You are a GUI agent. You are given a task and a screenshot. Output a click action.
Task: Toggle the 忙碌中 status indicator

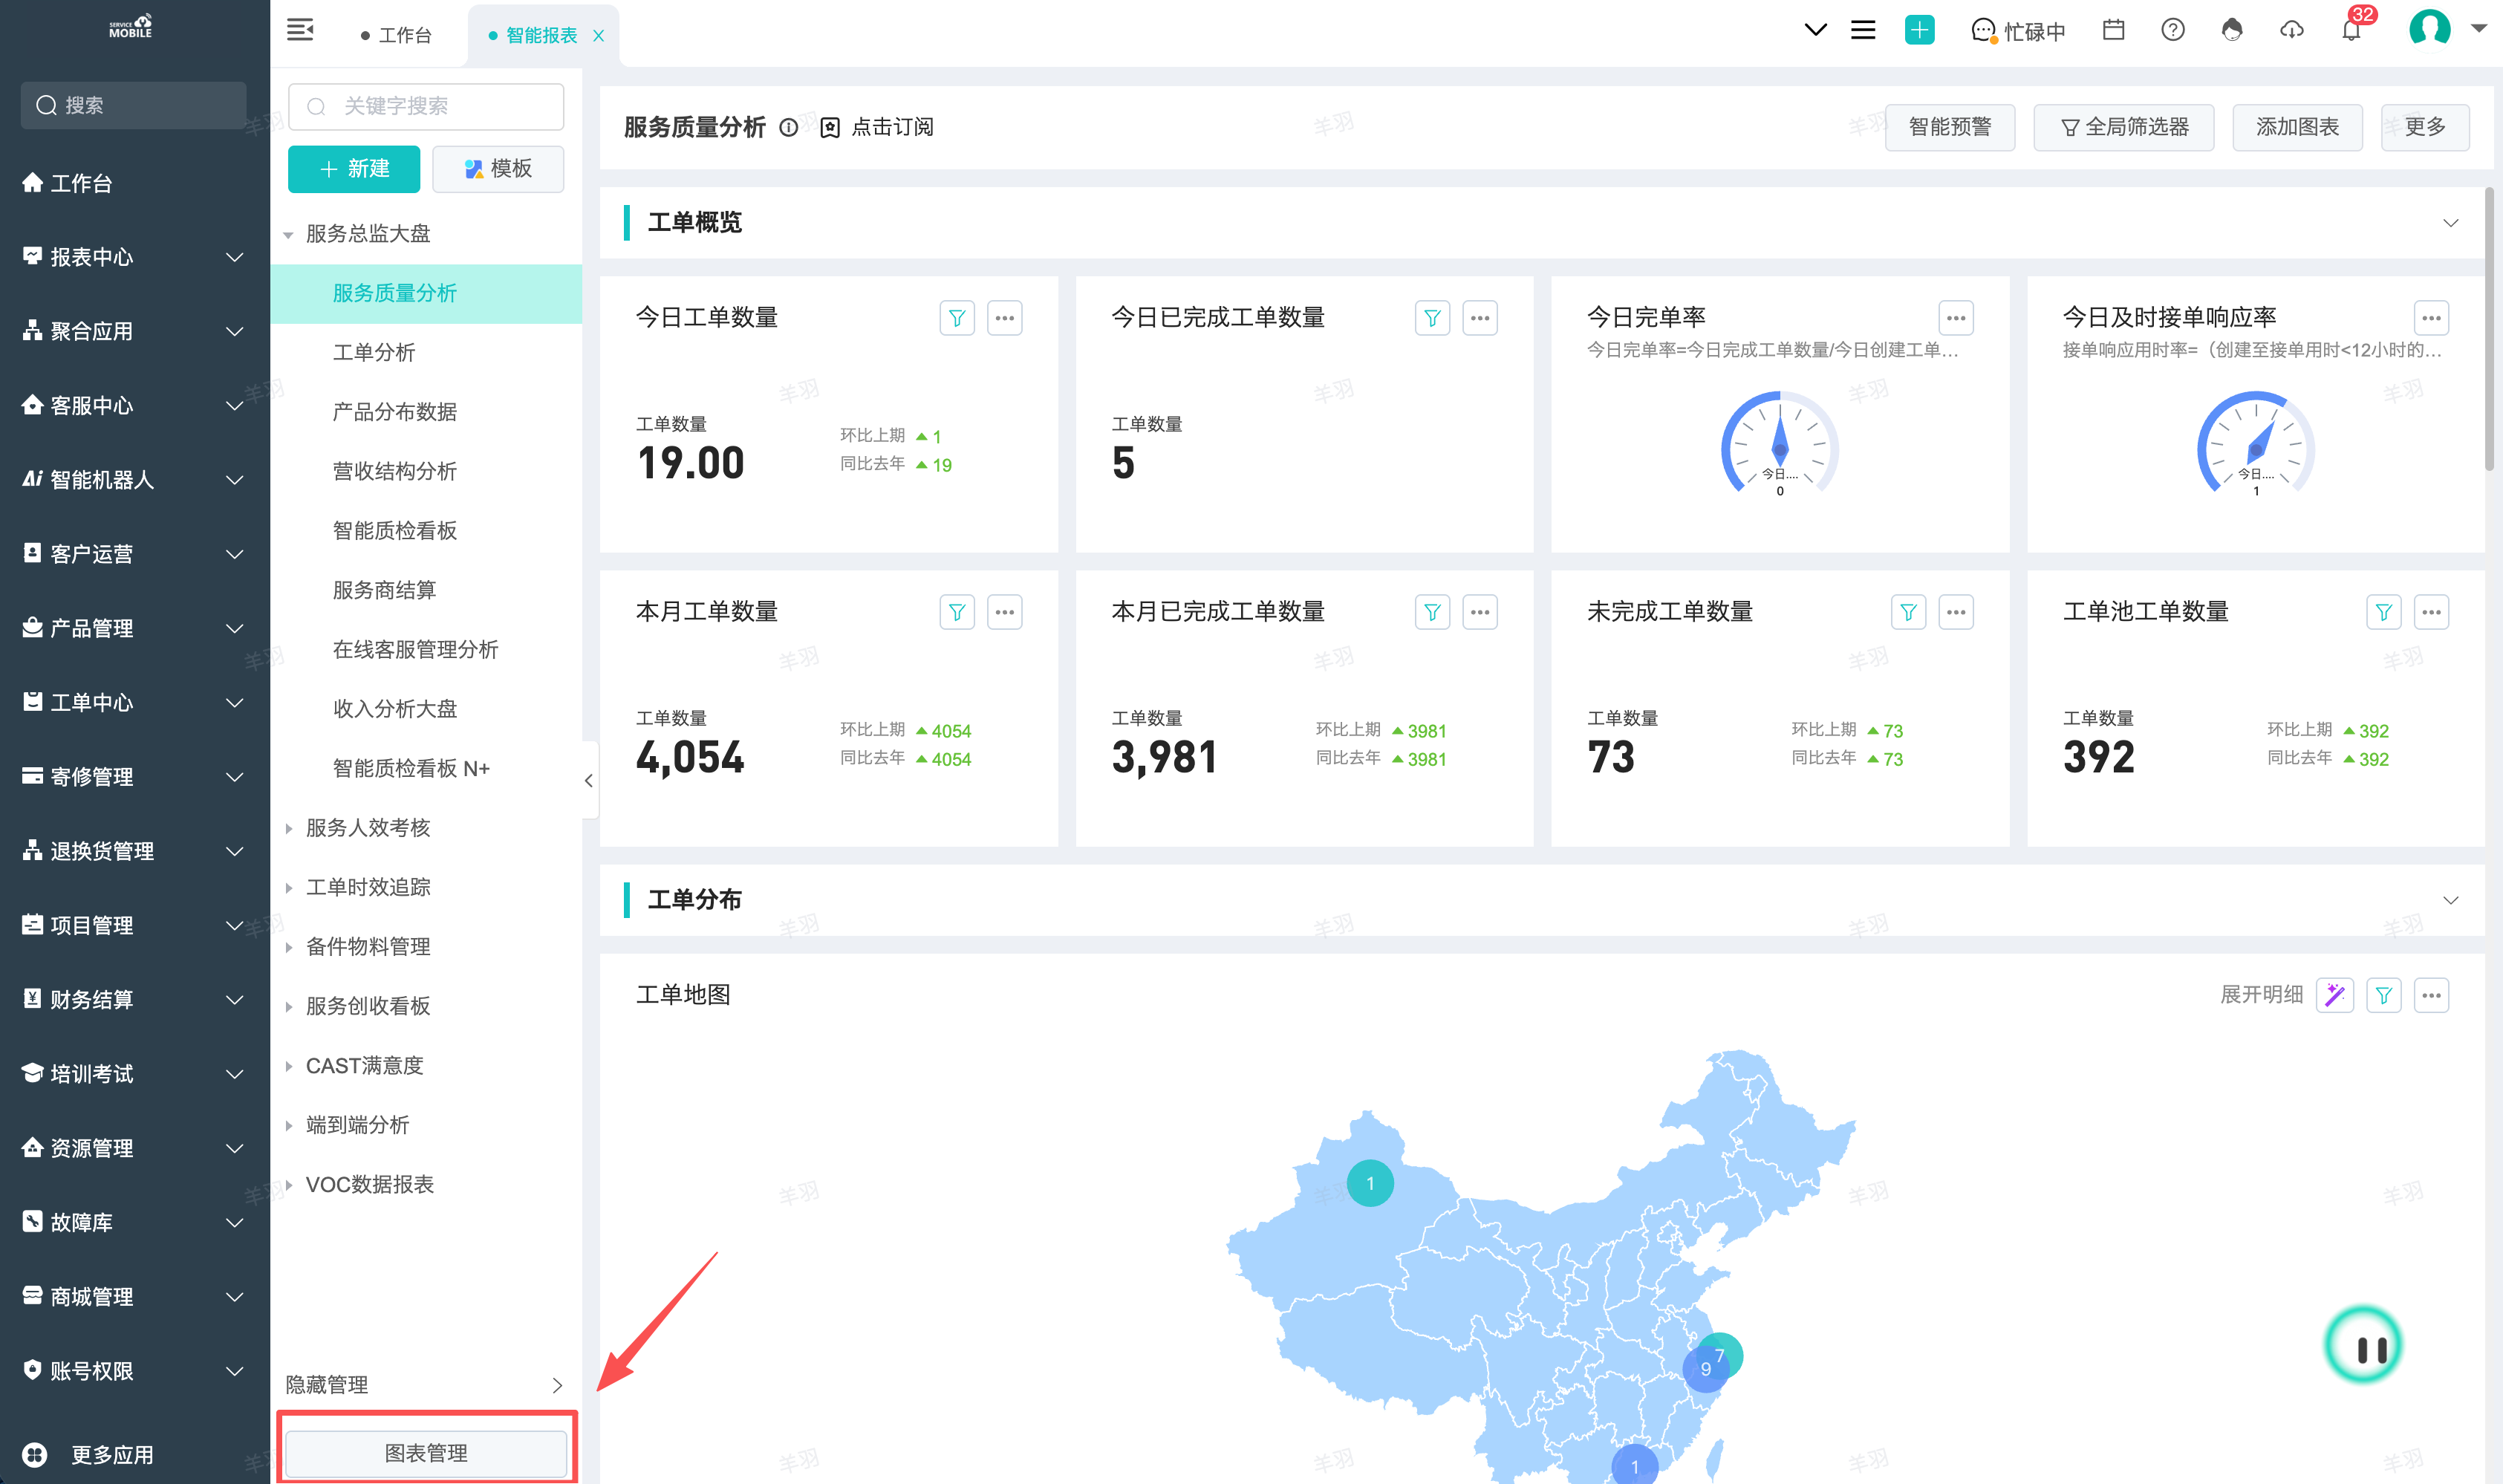(2018, 31)
